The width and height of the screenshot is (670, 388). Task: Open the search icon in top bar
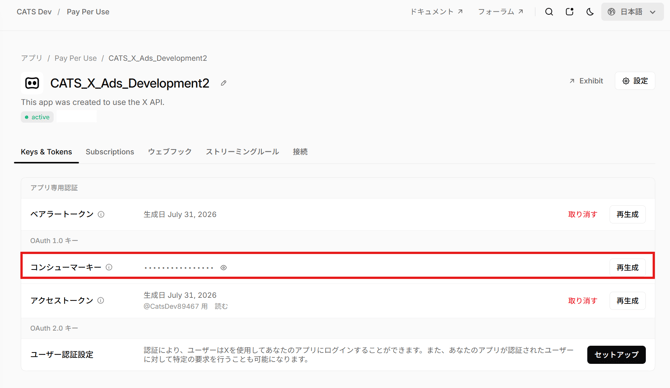(549, 12)
